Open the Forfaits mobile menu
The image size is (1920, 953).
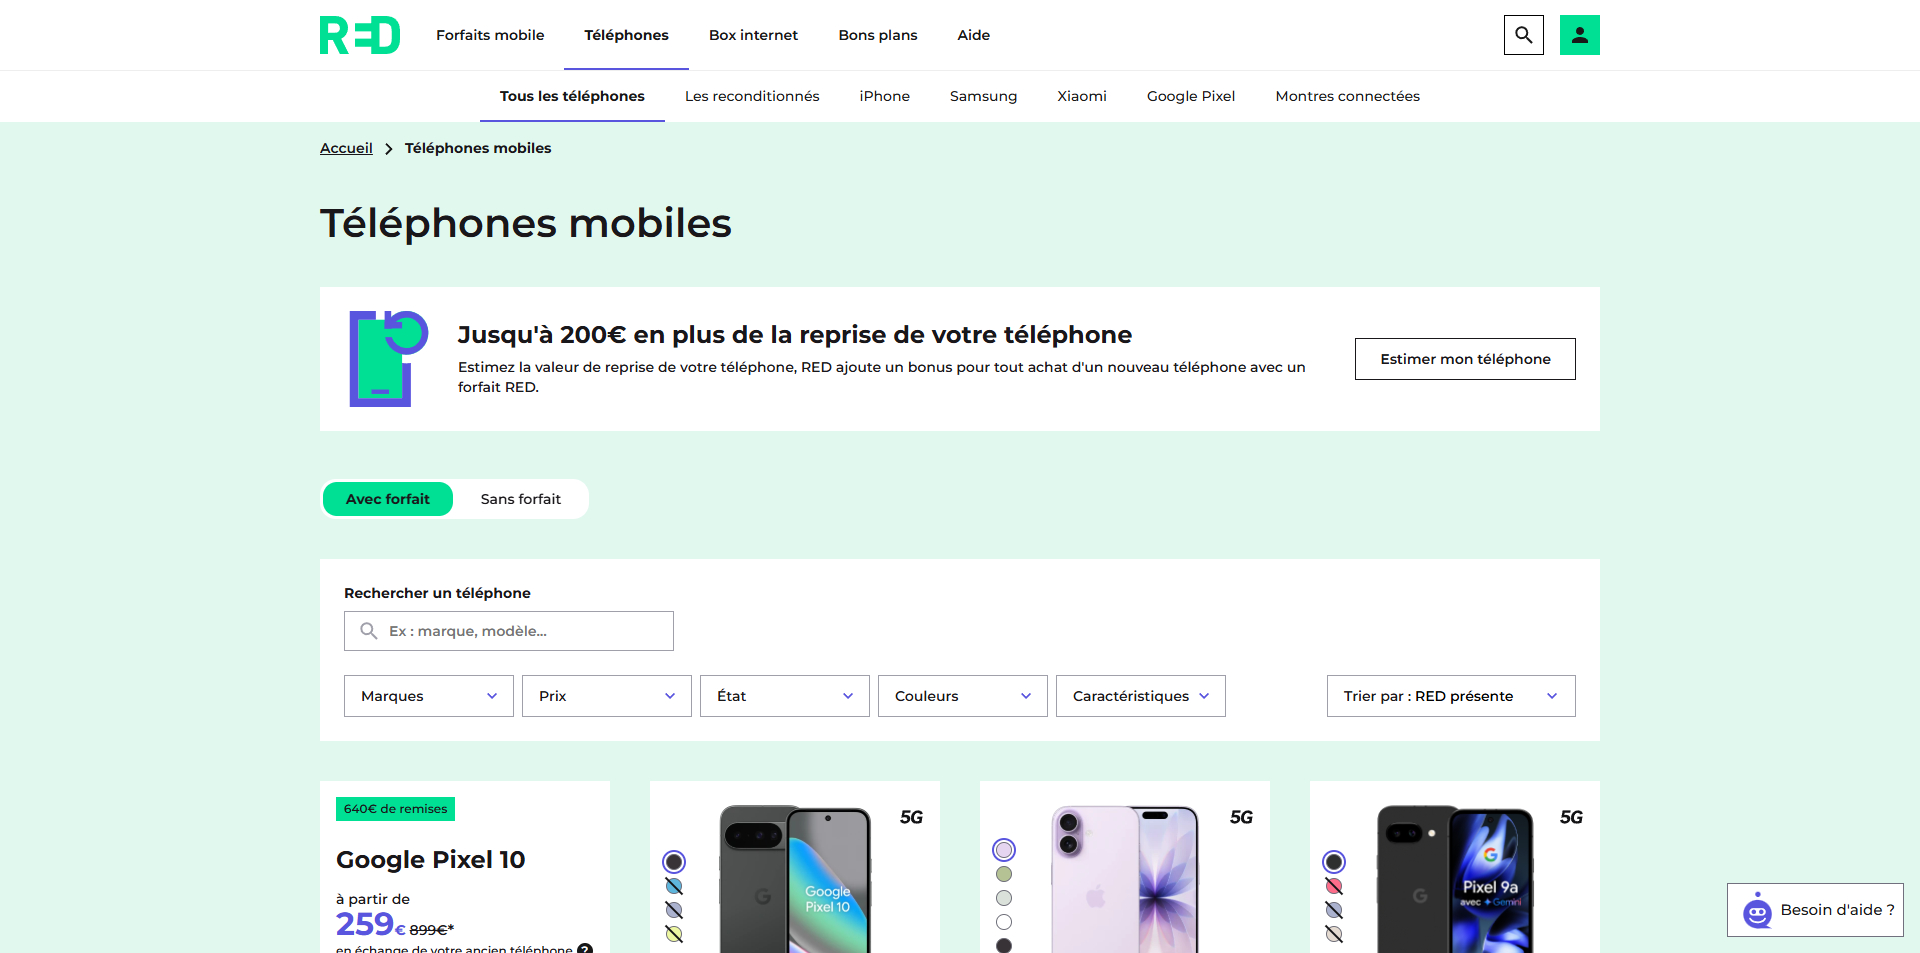[490, 35]
